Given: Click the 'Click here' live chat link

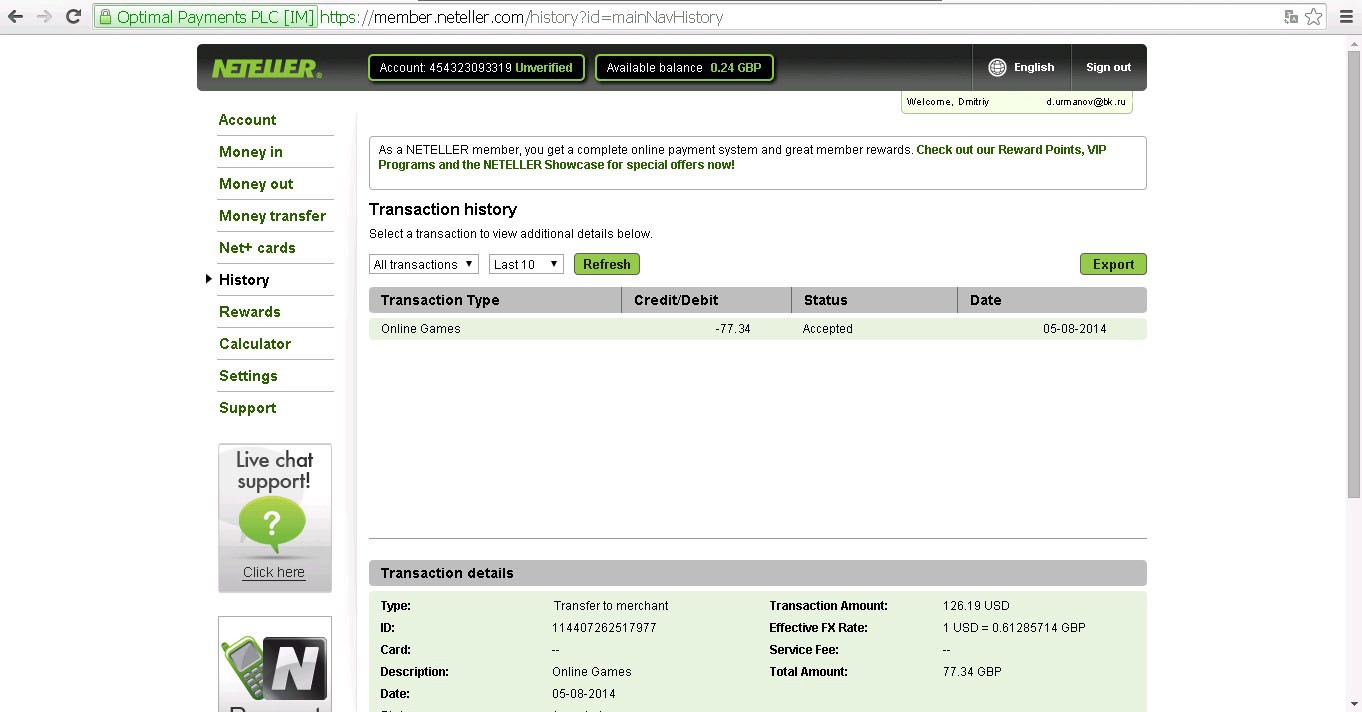Looking at the screenshot, I should pos(274,572).
